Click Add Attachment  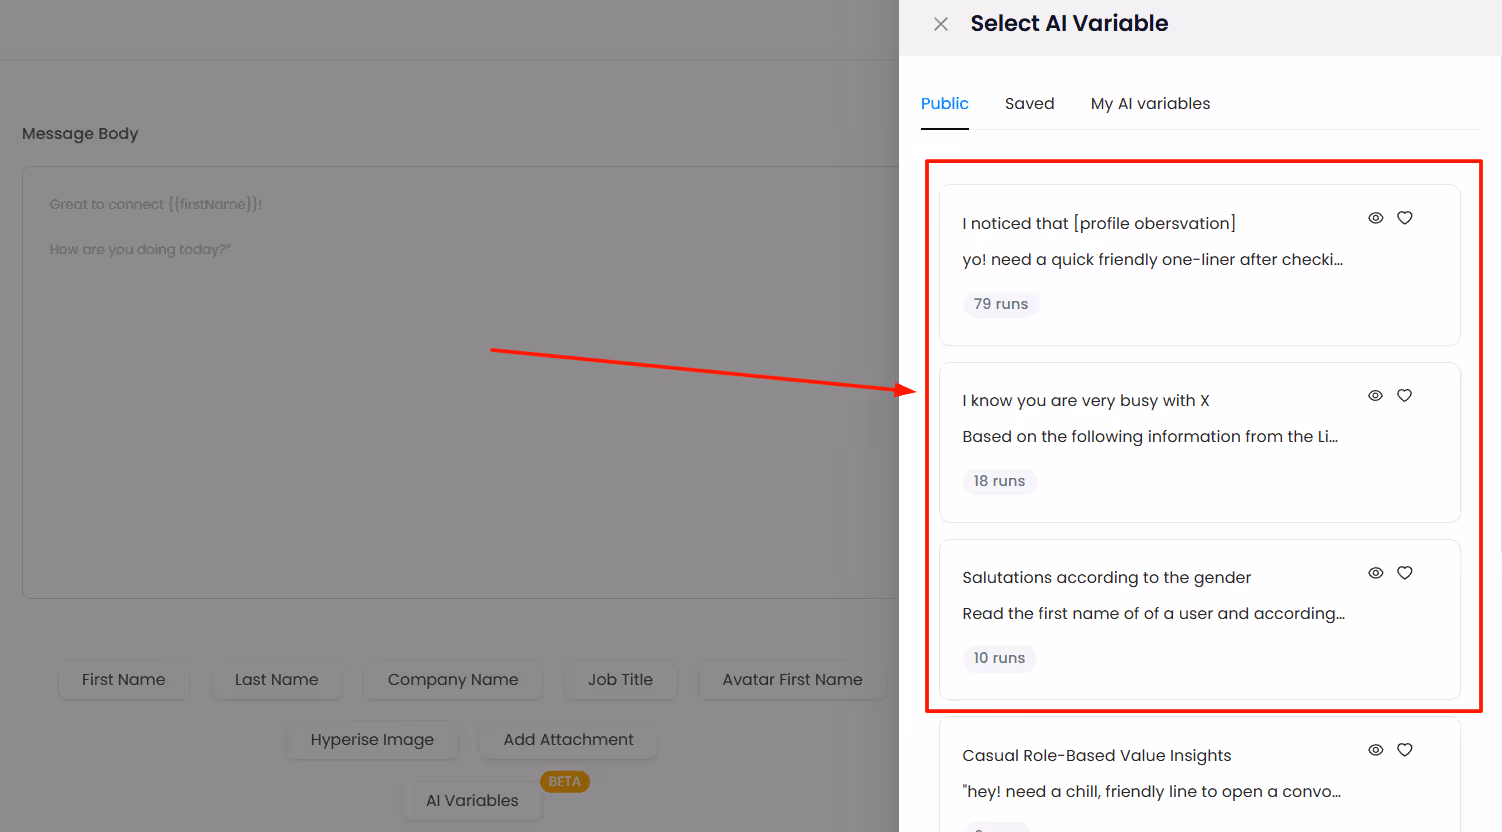click(568, 740)
